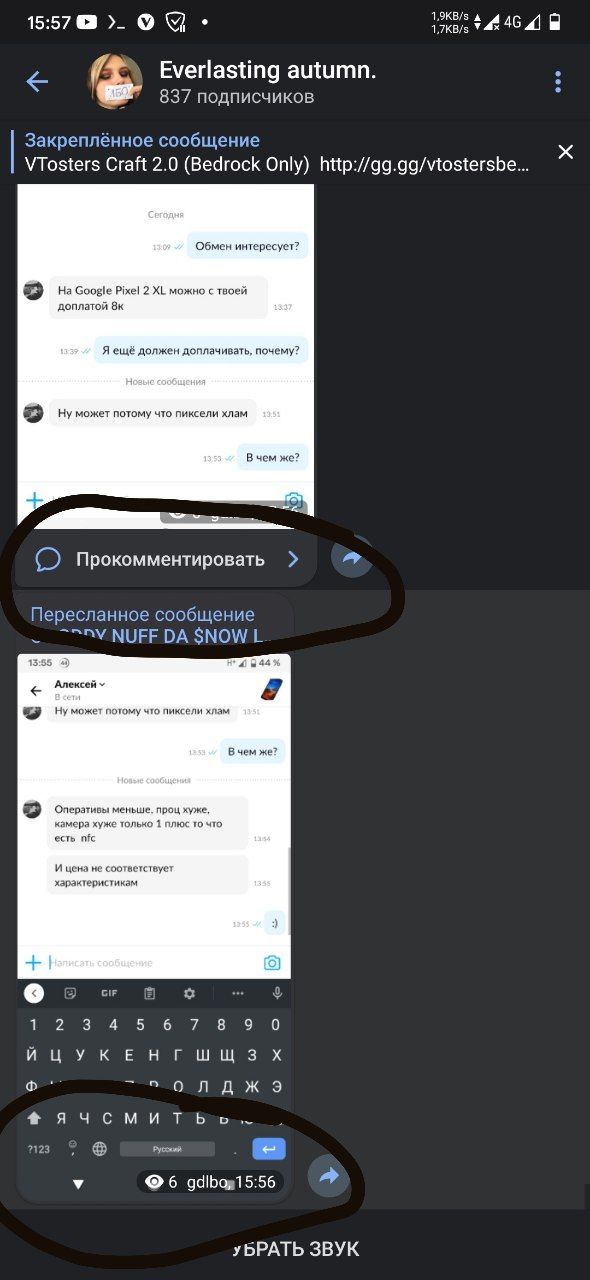The image size is (590, 1280).
Task: Open Everlasting autumn channel title info
Action: tap(268, 70)
